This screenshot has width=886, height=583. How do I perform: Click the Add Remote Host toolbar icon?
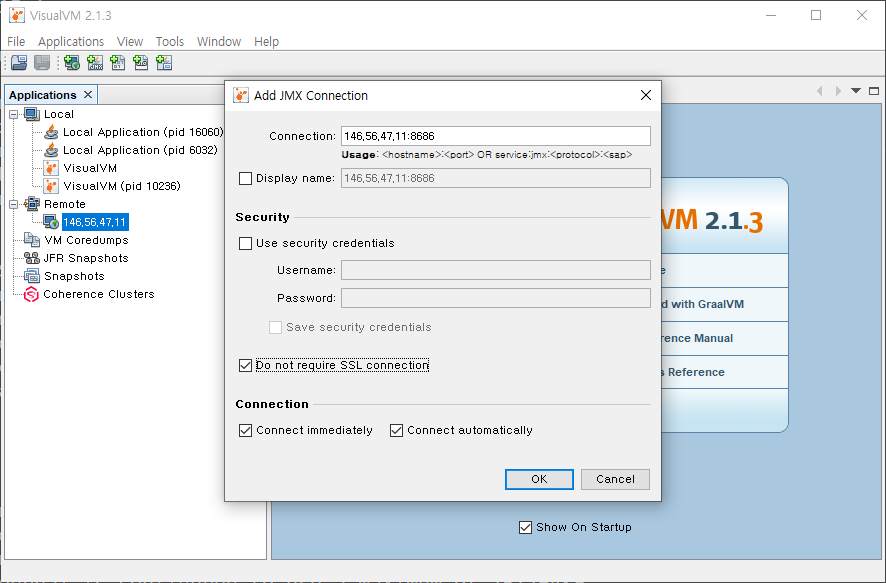click(72, 63)
